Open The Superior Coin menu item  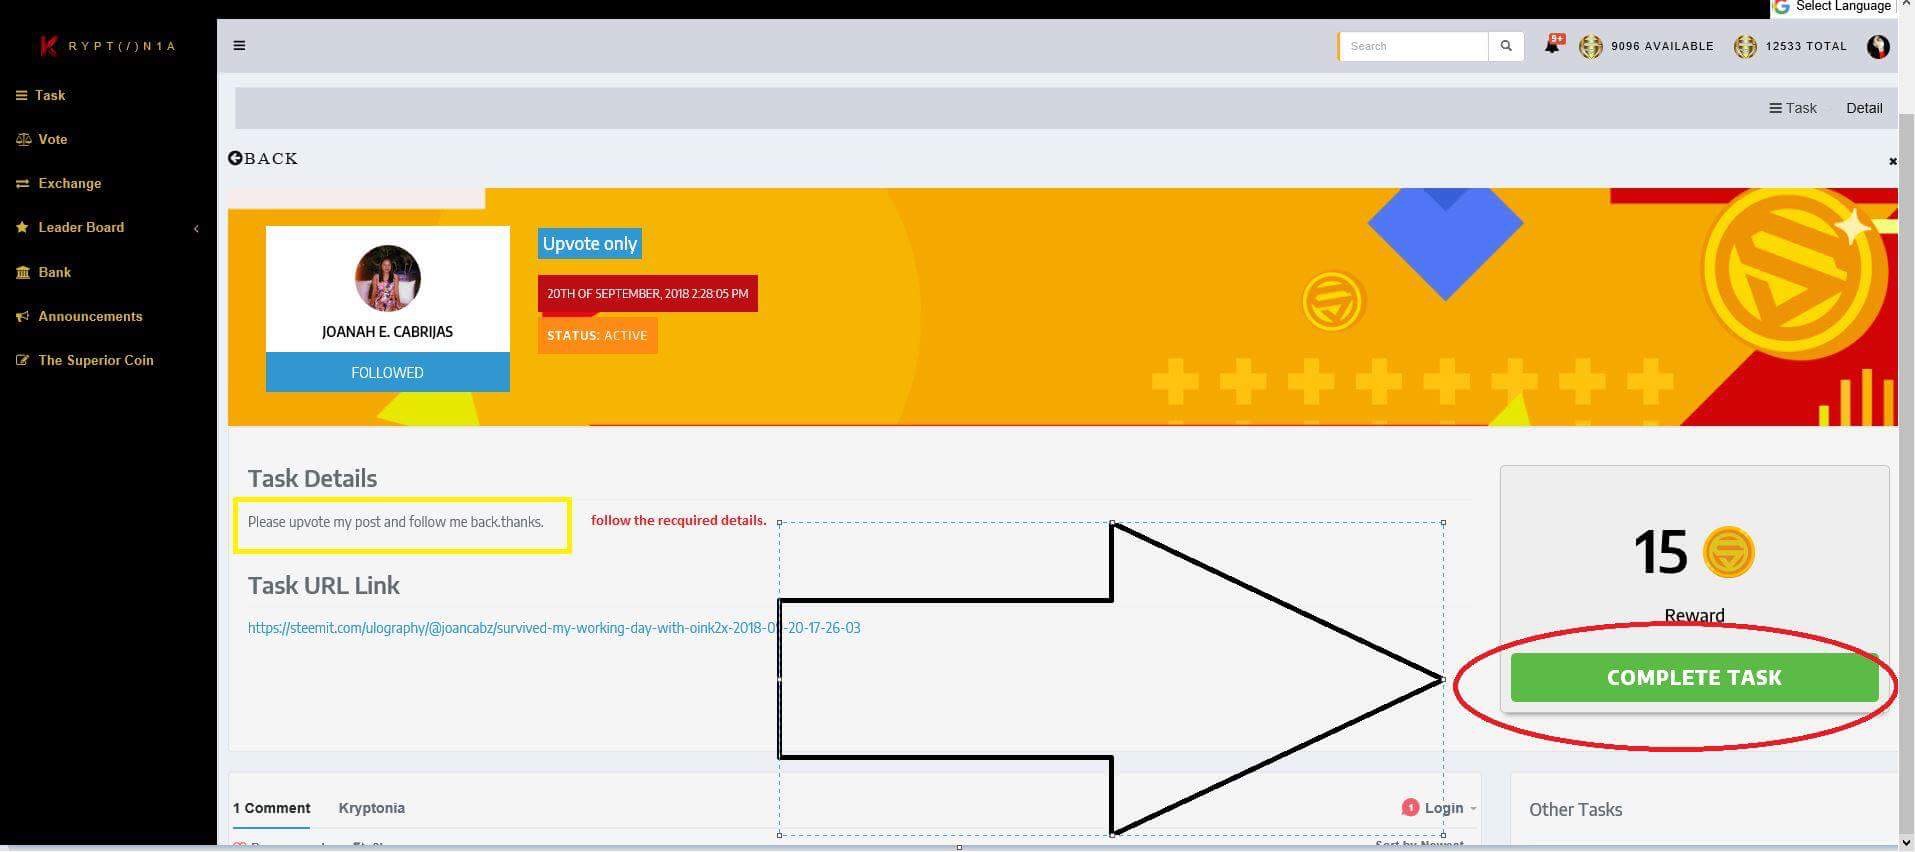click(96, 361)
